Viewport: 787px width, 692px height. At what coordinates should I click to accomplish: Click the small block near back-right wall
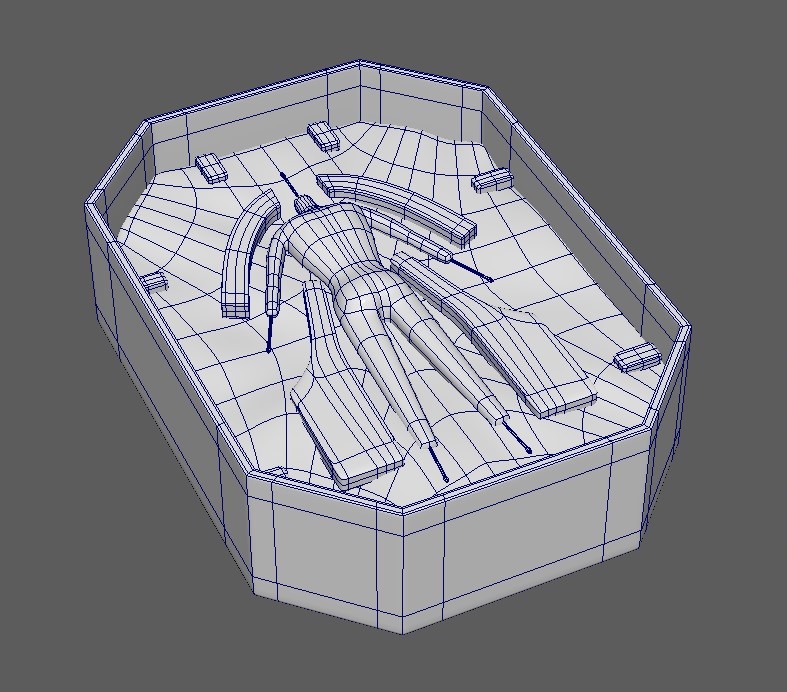pyautogui.click(x=492, y=180)
